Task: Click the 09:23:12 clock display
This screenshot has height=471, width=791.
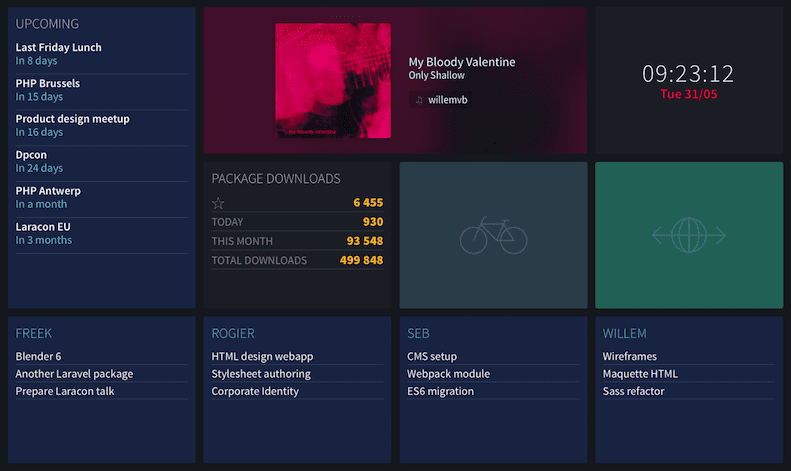Action: (x=688, y=74)
